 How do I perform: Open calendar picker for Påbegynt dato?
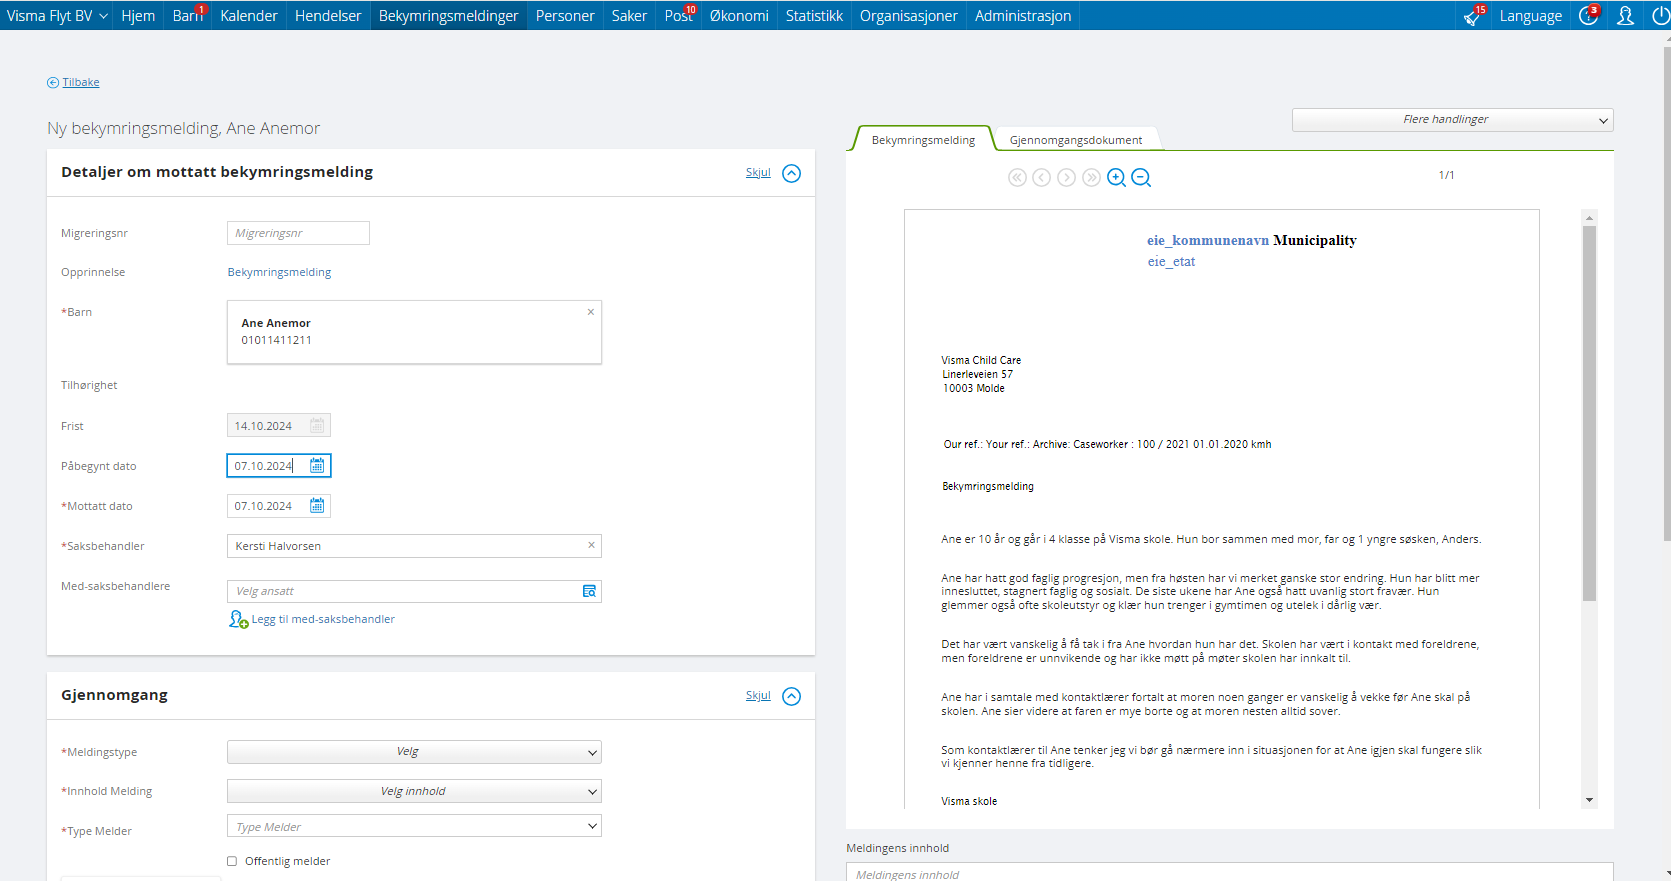point(317,466)
